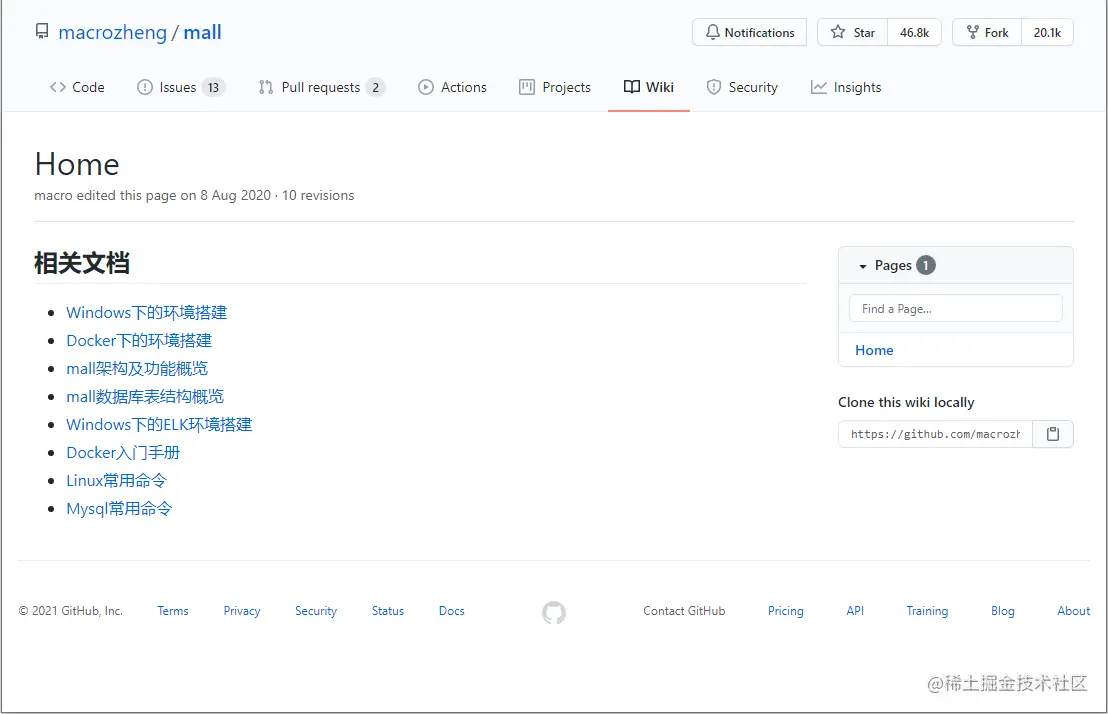Click the Projects board icon
Image resolution: width=1108 pixels, height=714 pixels.
(x=527, y=87)
